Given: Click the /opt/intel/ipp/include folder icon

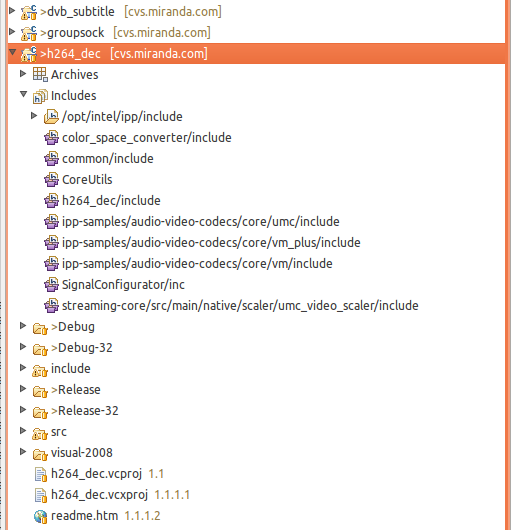Looking at the screenshot, I should tap(51, 117).
